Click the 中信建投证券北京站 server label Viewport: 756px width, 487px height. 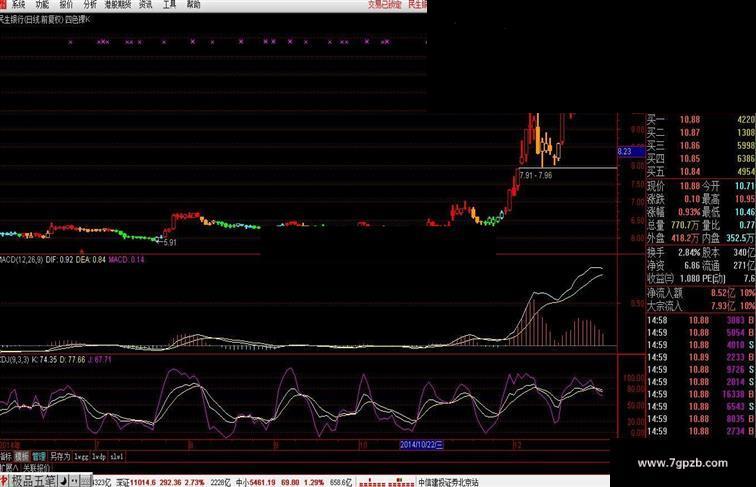(448, 482)
